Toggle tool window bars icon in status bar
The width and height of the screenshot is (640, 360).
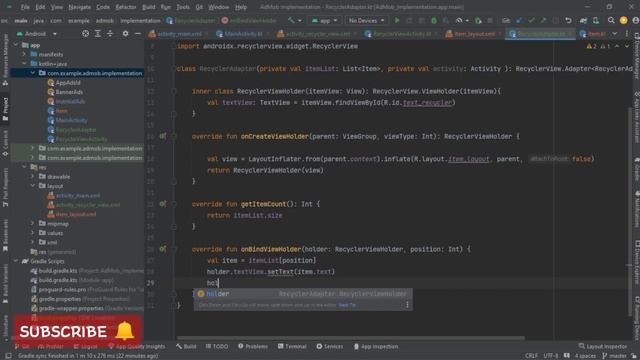point(8,356)
